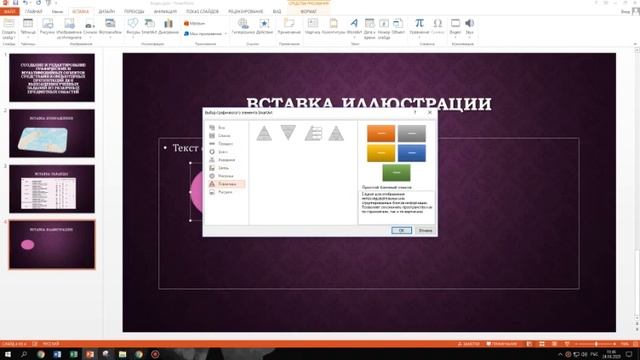Screen dimensions: 640x360
Task: Select slide 1 title thumbnail
Action: tap(52, 78)
